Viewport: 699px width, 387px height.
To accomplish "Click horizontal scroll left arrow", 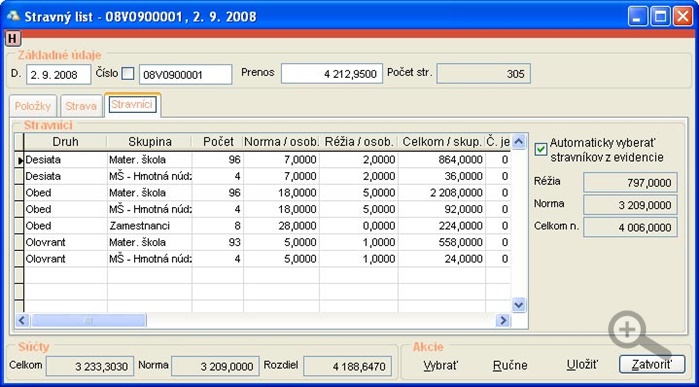I will 23,320.
